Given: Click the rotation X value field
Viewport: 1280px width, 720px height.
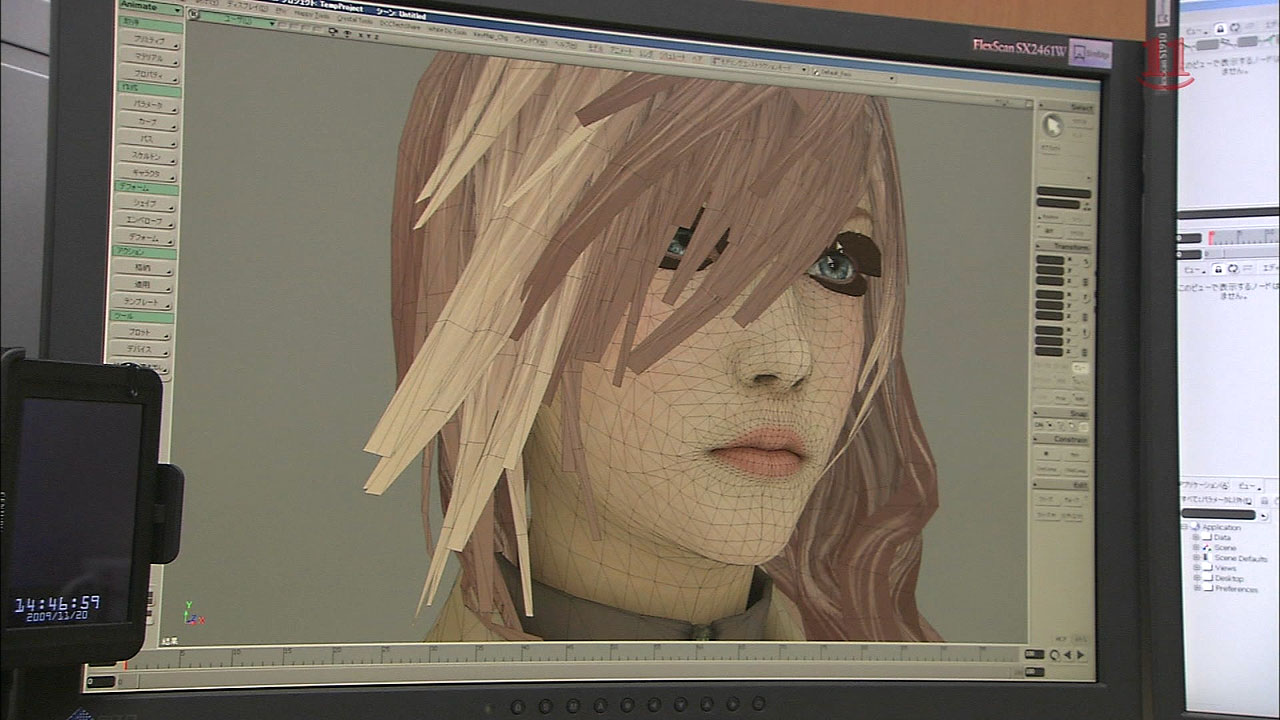Looking at the screenshot, I should 1049,296.
